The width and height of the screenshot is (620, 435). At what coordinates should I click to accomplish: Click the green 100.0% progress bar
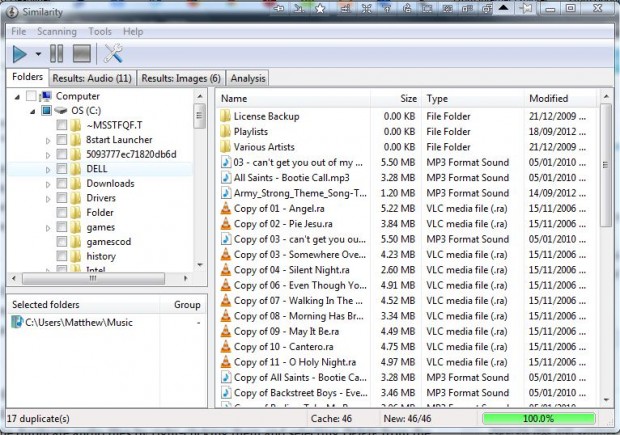[539, 418]
